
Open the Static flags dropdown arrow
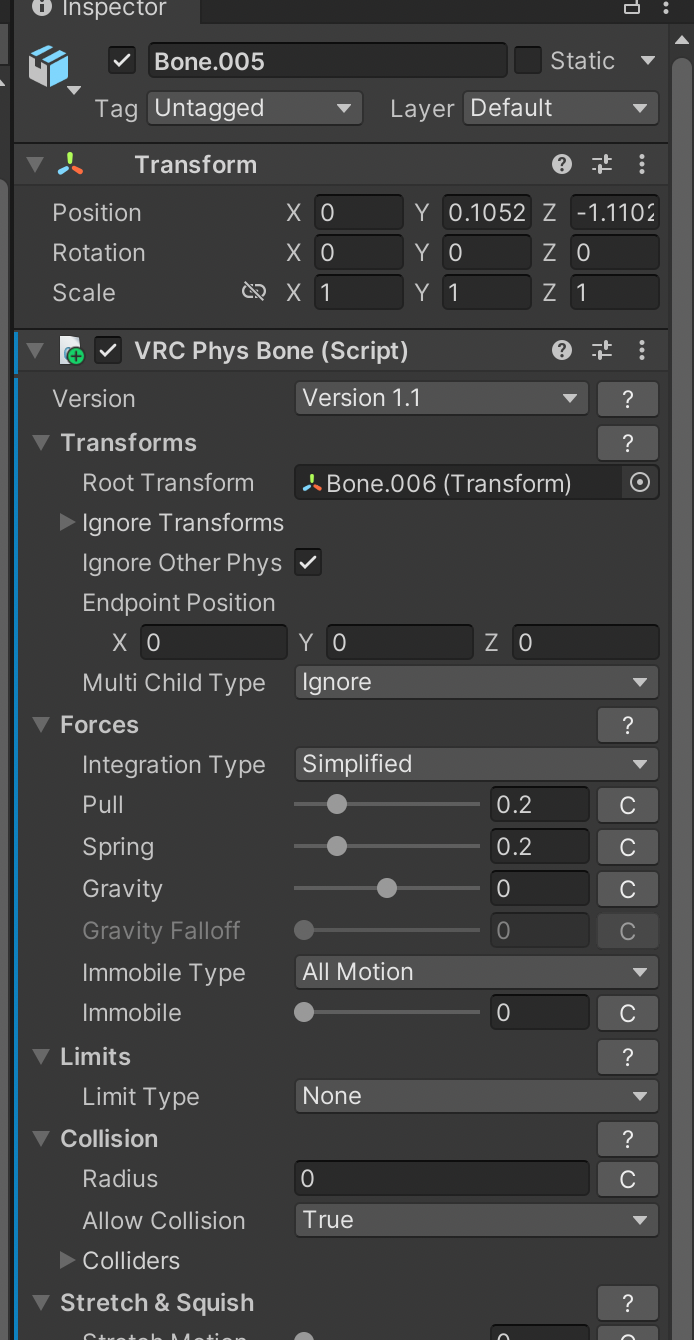click(647, 60)
